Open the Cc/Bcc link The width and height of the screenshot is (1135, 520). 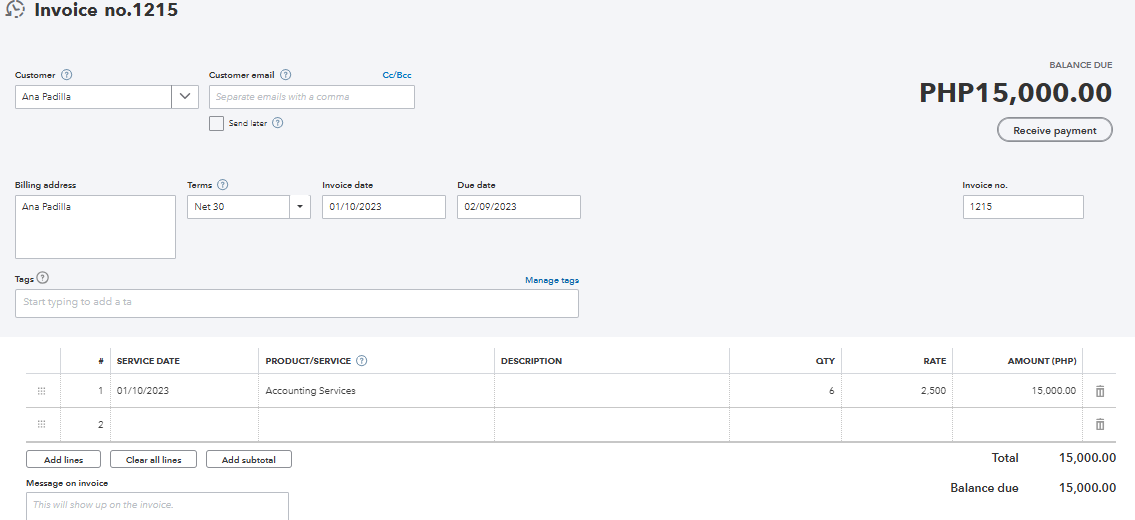(x=397, y=75)
